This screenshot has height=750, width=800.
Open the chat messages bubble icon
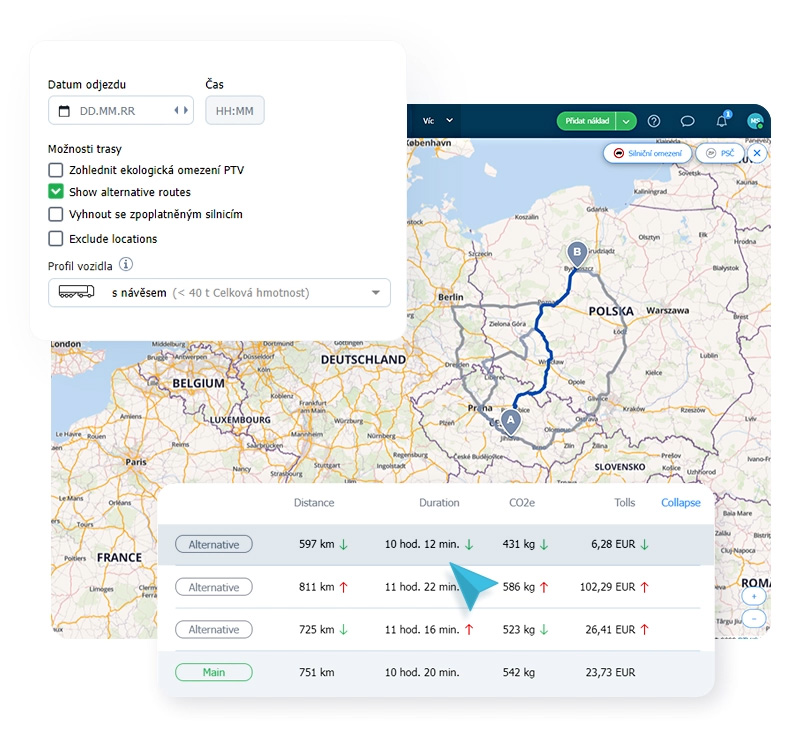point(687,121)
